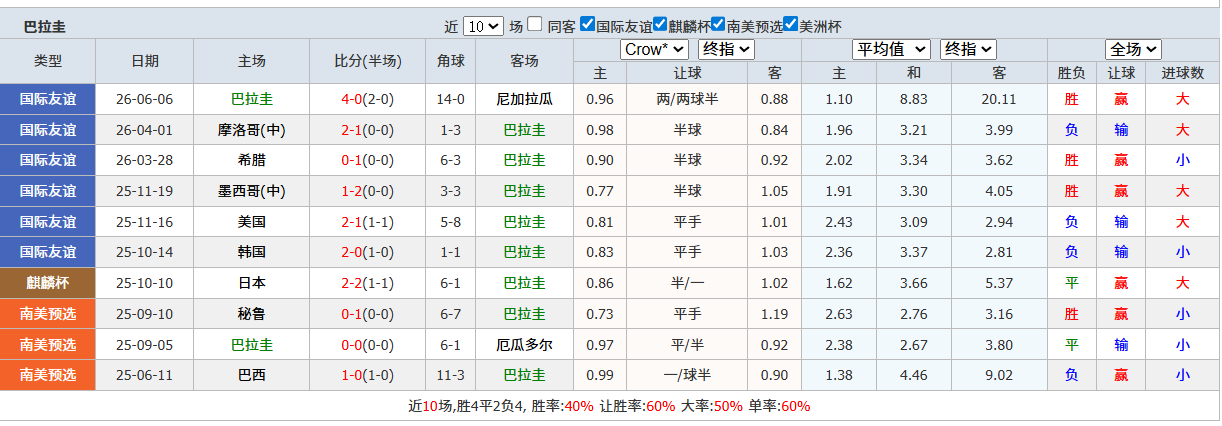Open the 全场 dropdown
Image resolution: width=1222 pixels, height=426 pixels.
point(1133,49)
